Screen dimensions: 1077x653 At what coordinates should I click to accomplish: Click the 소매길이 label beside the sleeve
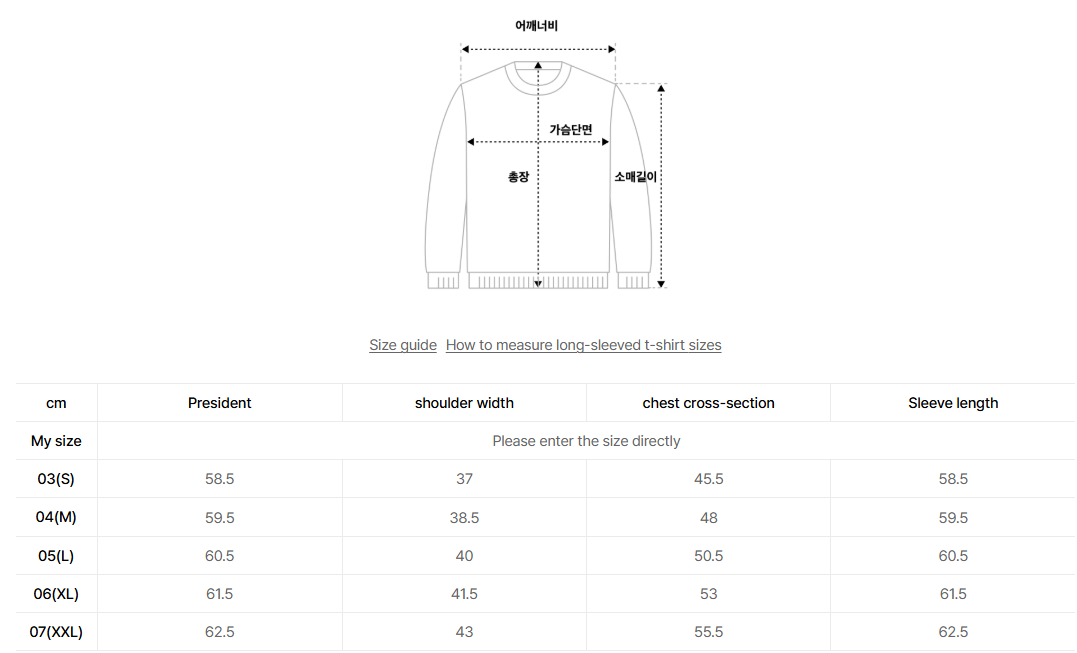635,177
